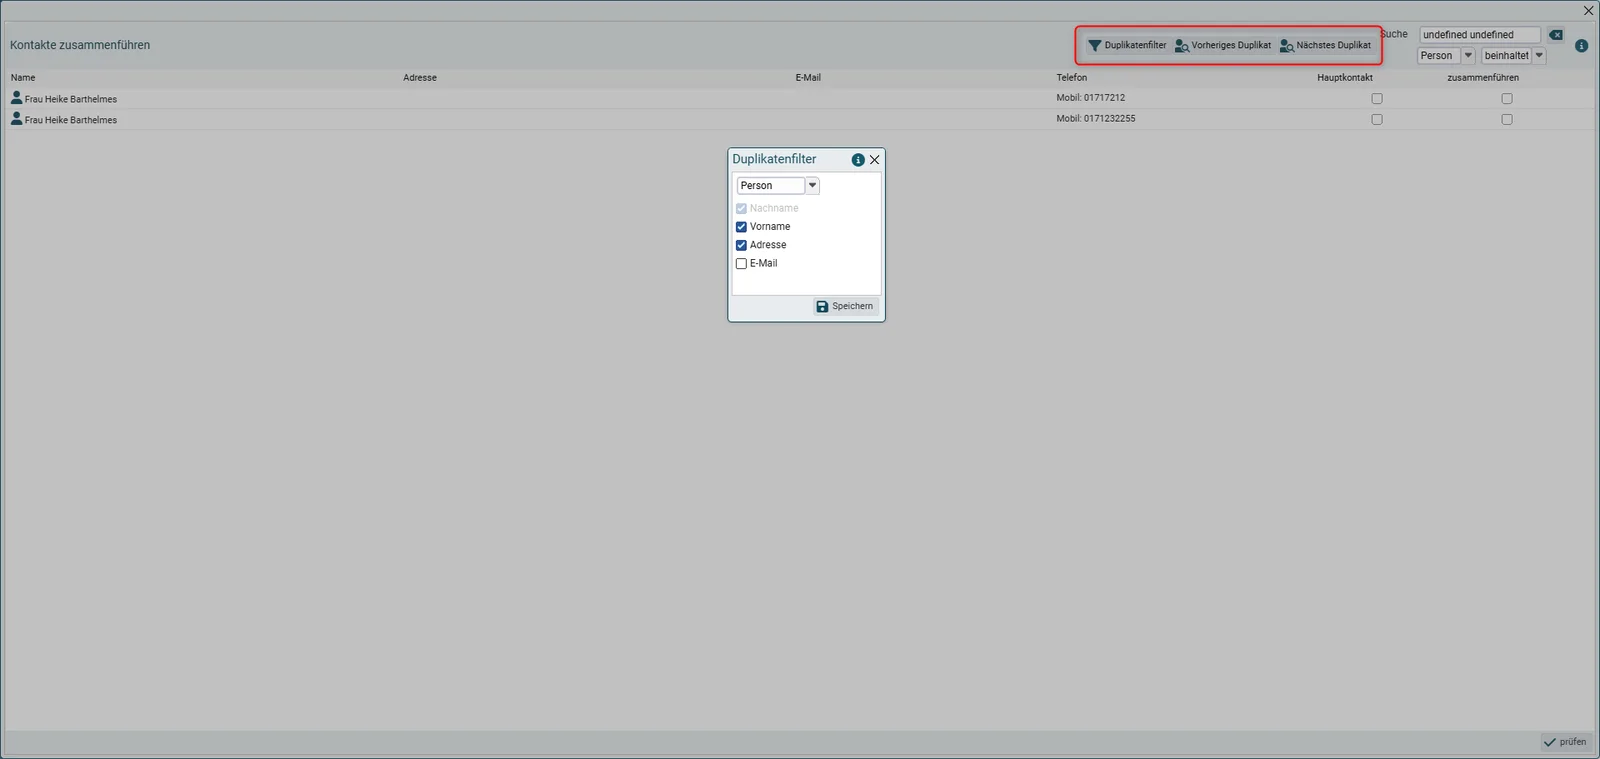Click the Telefon column header
This screenshot has width=1600, height=759.
(1072, 78)
